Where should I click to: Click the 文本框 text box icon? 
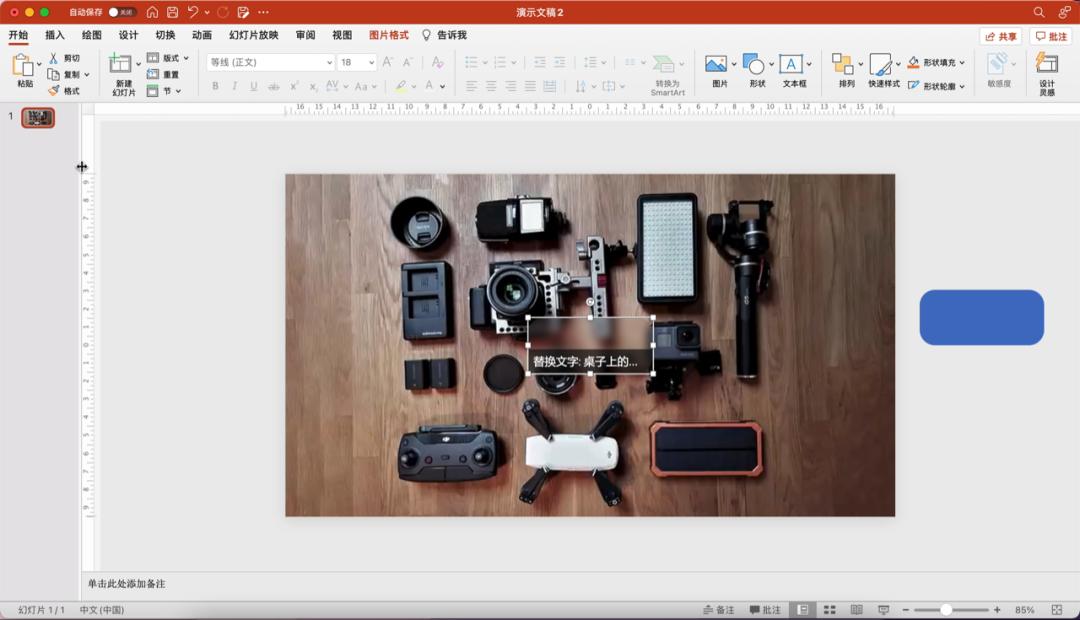[791, 65]
